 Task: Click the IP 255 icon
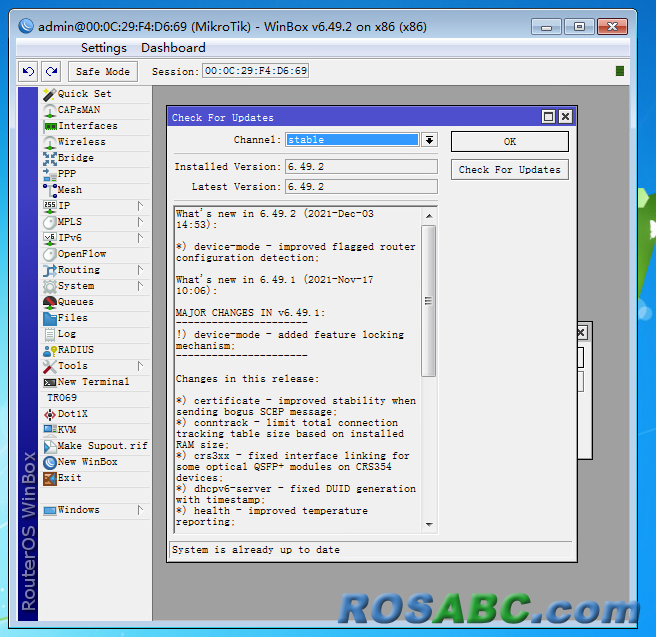pyautogui.click(x=50, y=206)
